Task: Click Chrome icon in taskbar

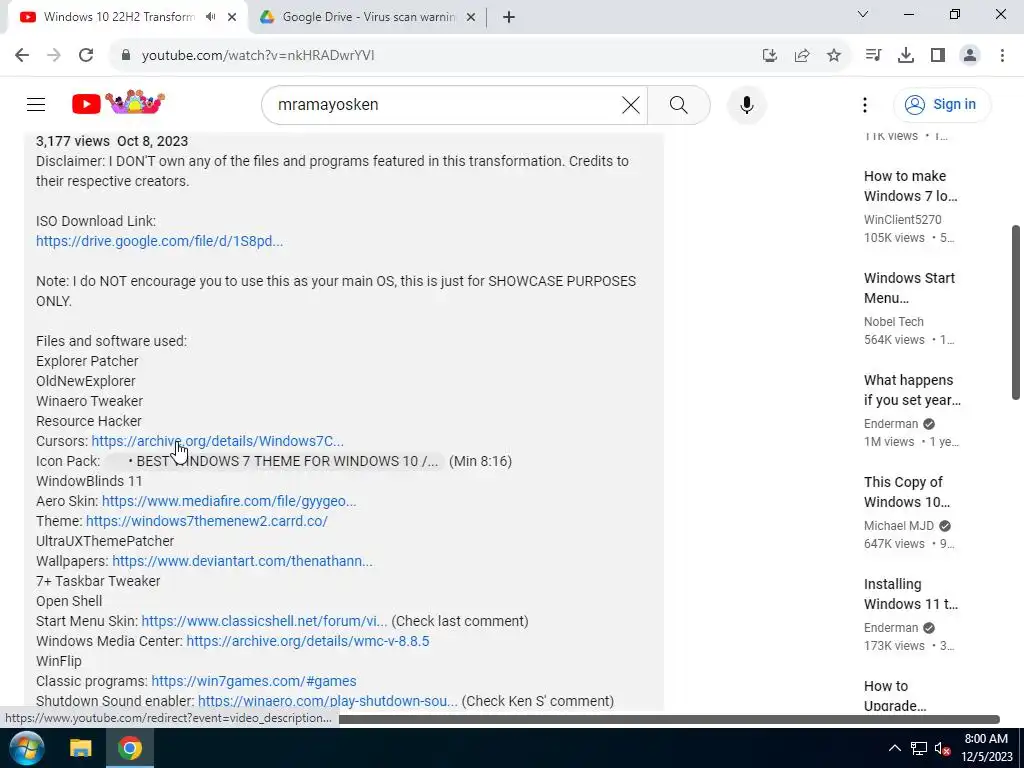Action: coord(130,748)
